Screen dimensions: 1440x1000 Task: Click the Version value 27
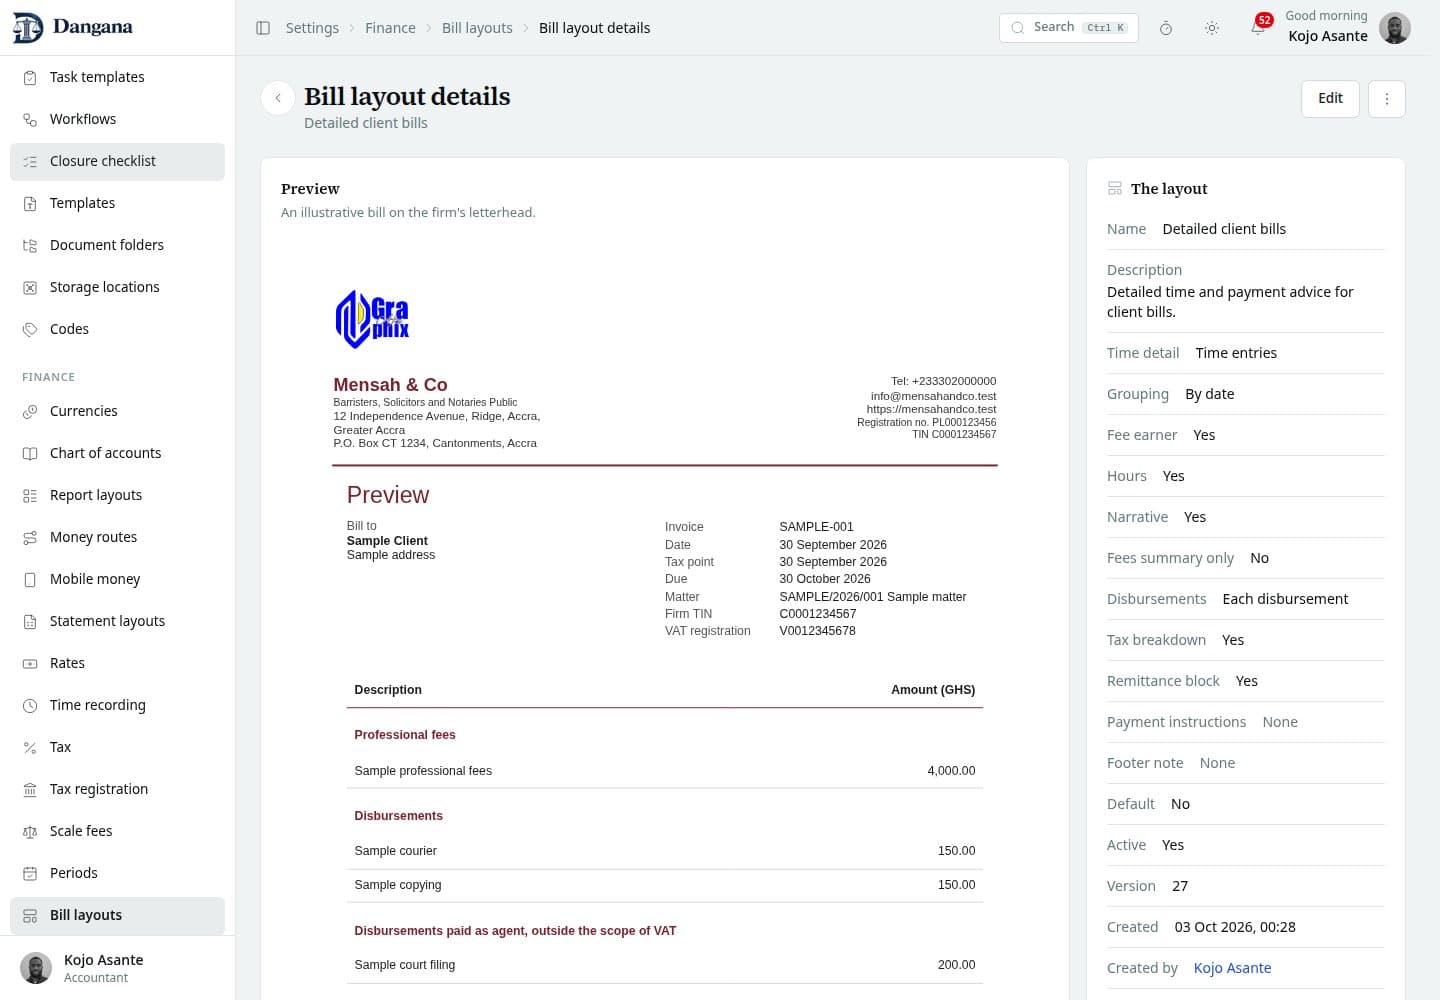(1180, 886)
